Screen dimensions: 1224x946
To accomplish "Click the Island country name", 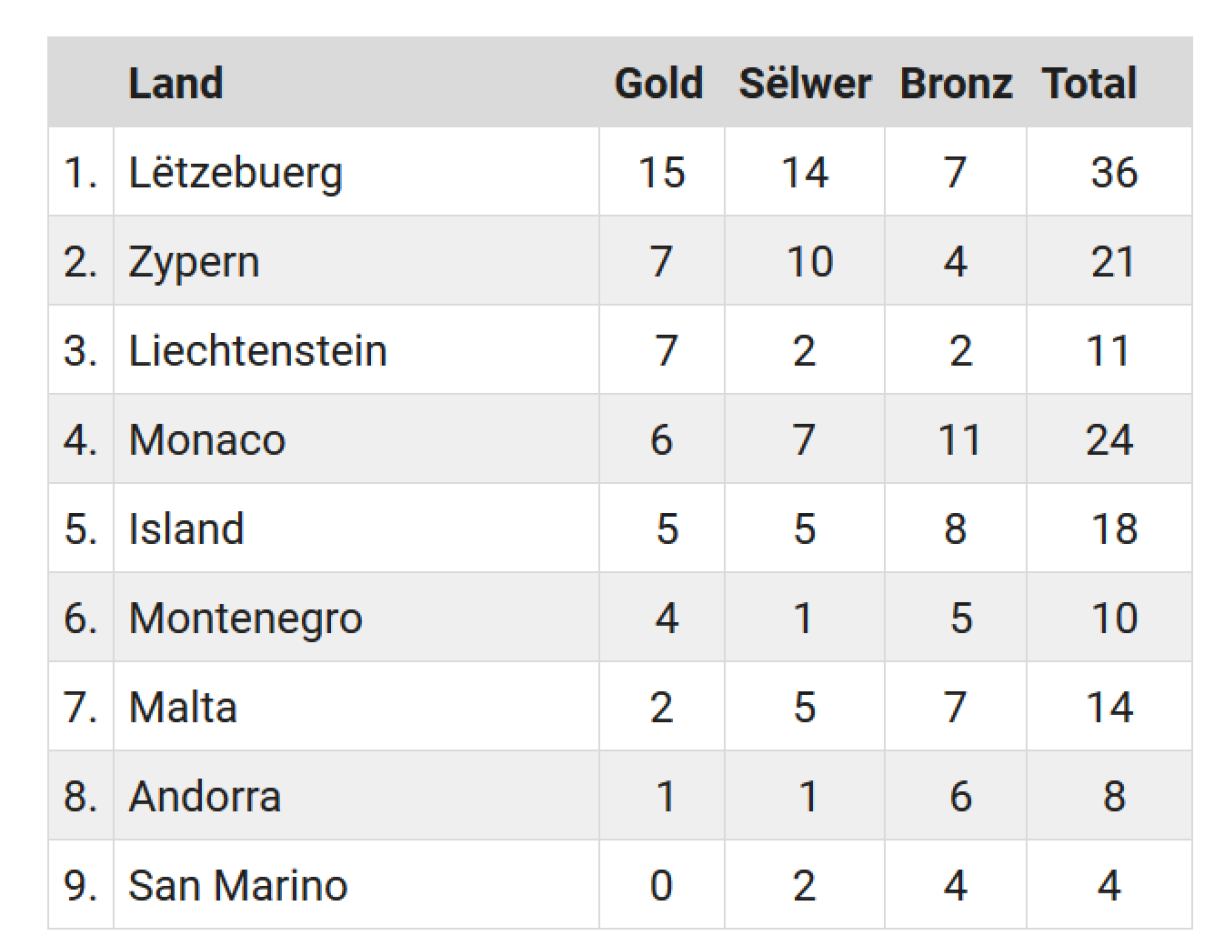I will click(186, 529).
